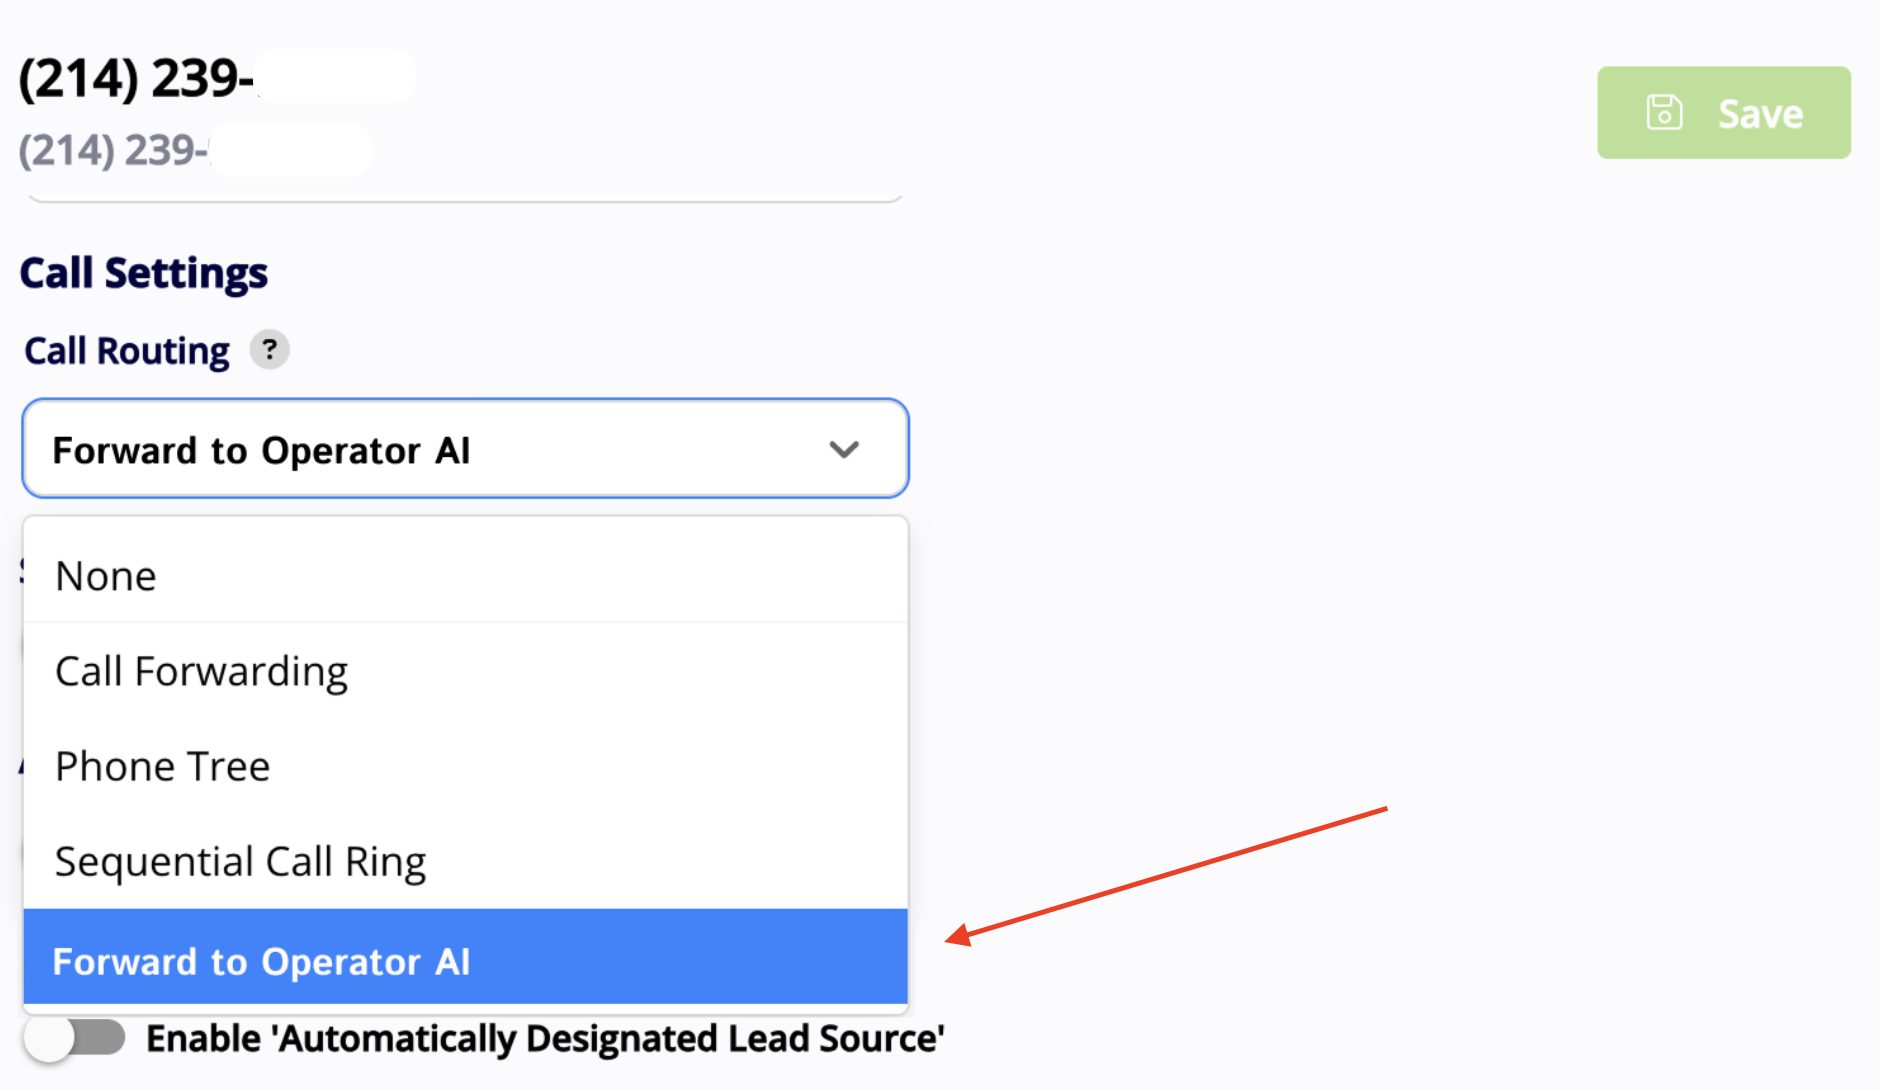Click the white redaction box on gray number

290,151
